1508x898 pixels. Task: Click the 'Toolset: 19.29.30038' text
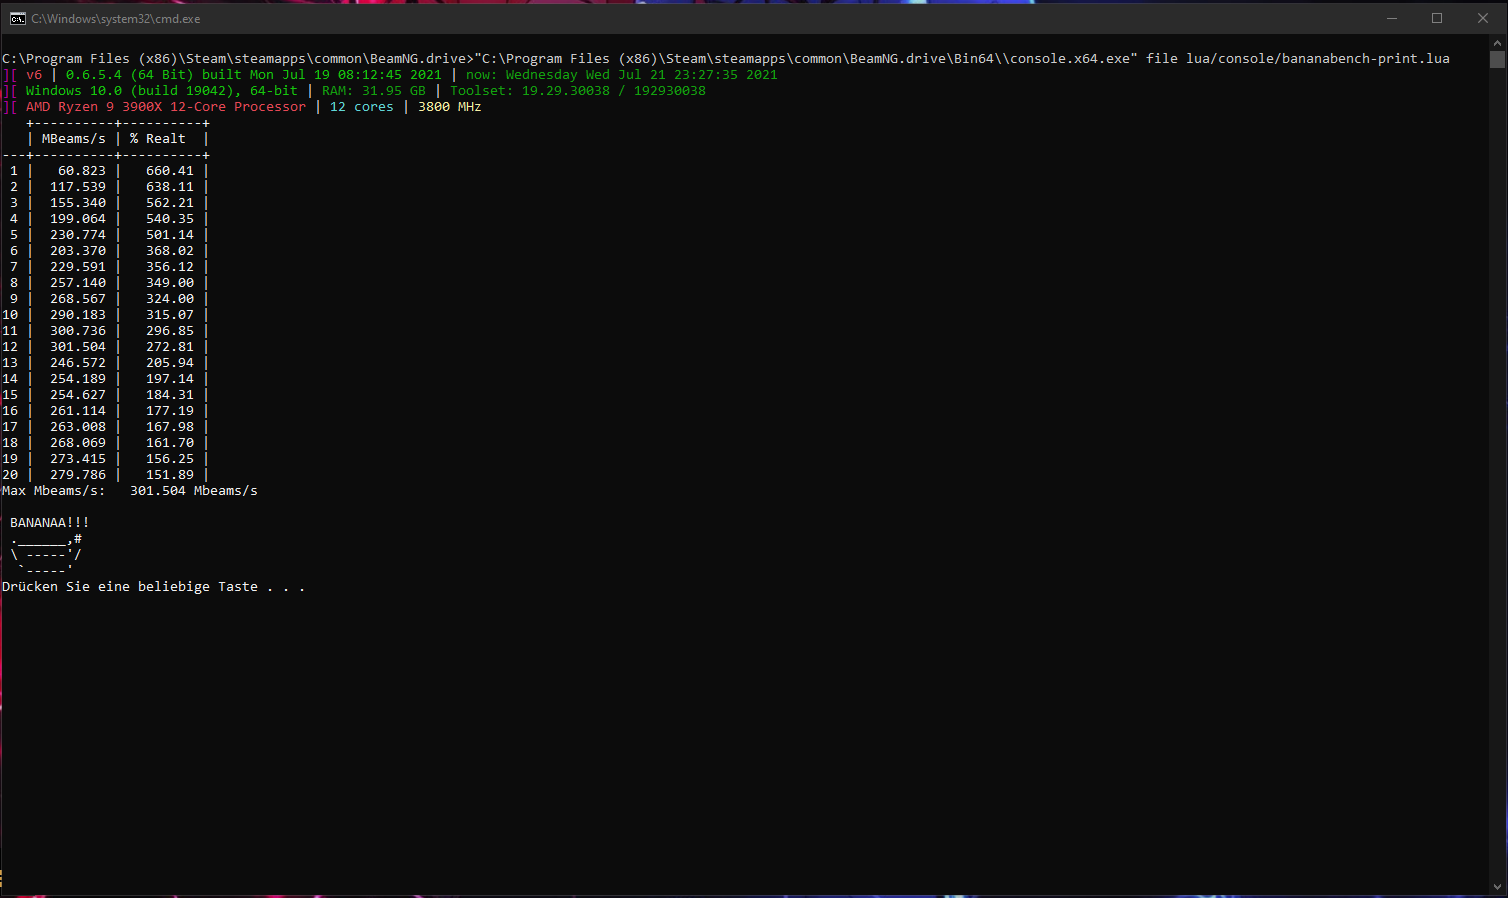(x=530, y=91)
